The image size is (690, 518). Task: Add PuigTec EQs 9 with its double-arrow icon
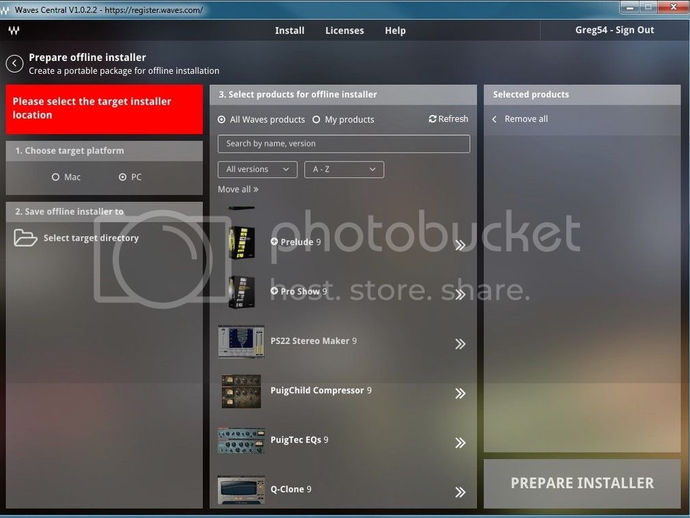(460, 442)
